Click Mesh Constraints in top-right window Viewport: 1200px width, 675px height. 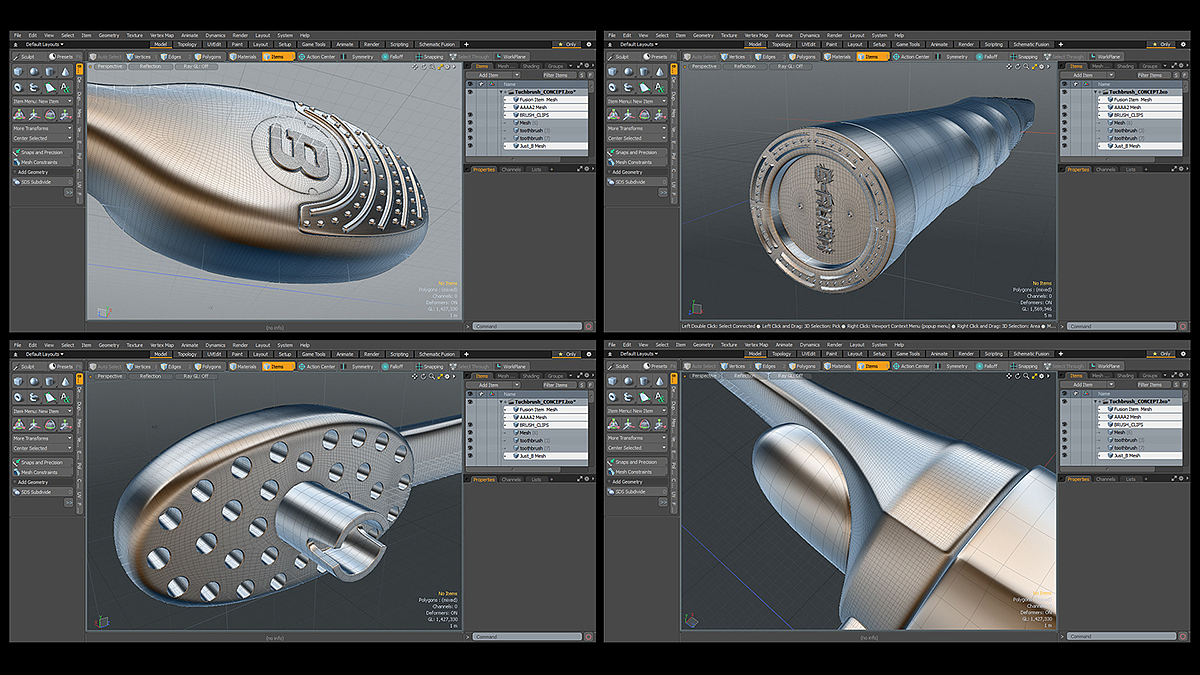[x=637, y=162]
